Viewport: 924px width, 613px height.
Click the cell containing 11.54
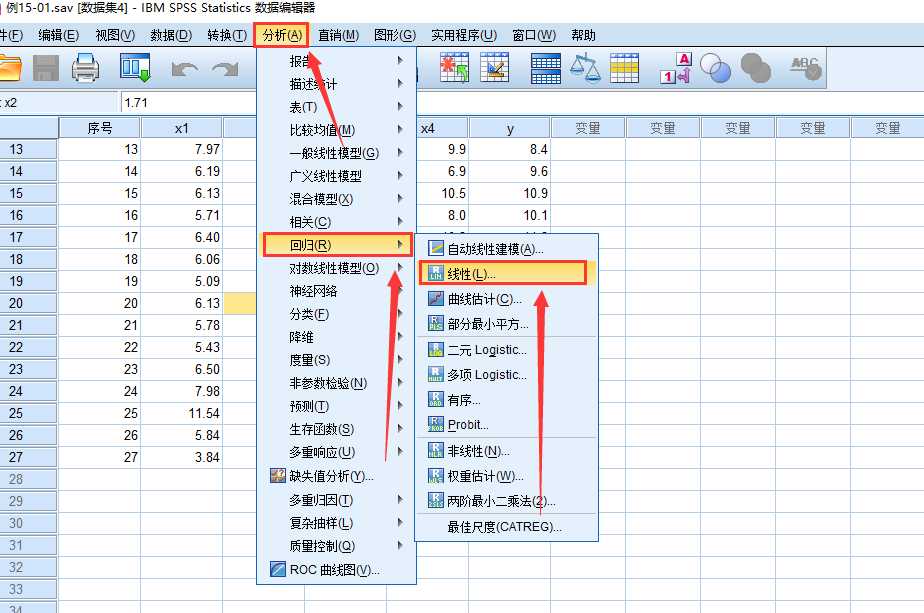(182, 413)
